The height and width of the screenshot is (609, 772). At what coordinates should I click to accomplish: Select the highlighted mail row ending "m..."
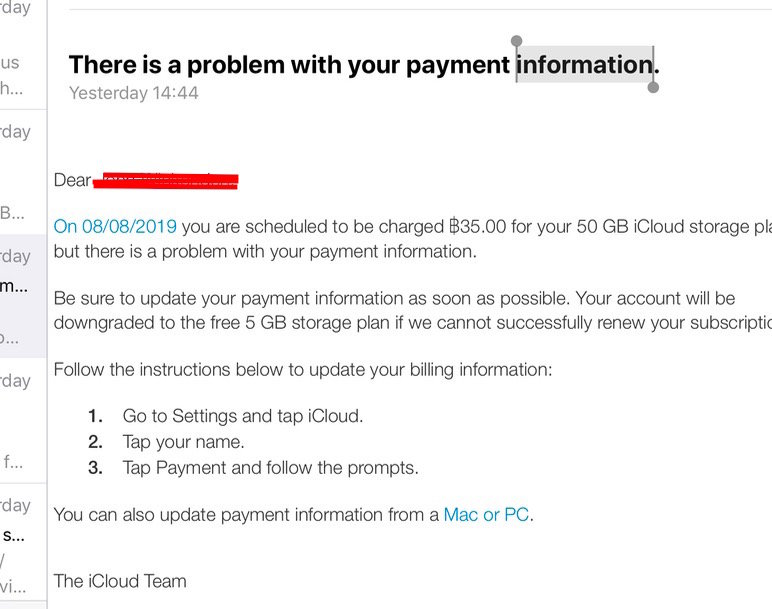[x=23, y=296]
